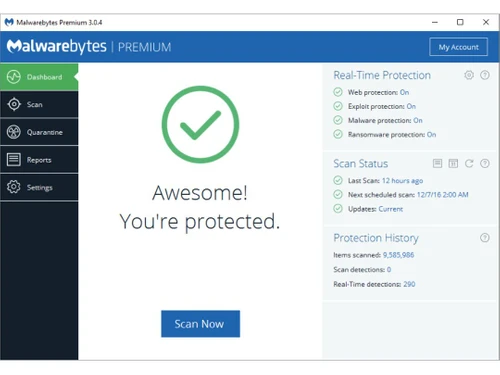
Task: Click the Scan Now button
Action: coord(200,324)
